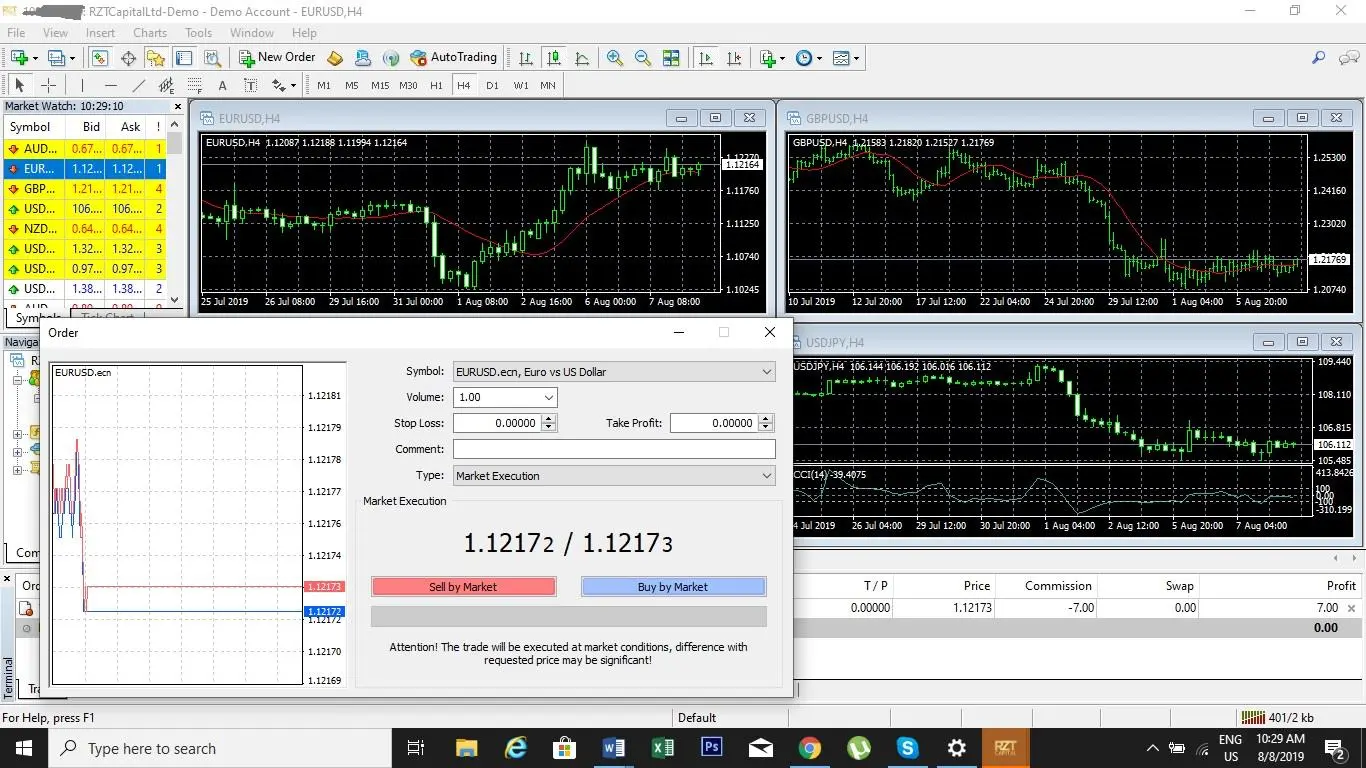Click the Comment input field
Viewport: 1366px width, 768px height.
click(614, 449)
